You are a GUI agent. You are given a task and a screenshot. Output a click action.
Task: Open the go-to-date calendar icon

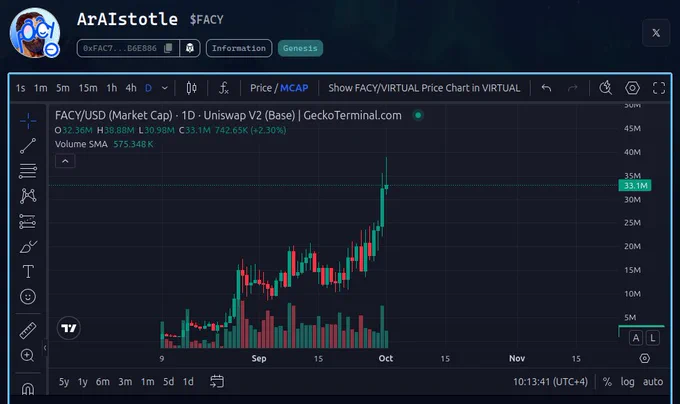coord(217,381)
